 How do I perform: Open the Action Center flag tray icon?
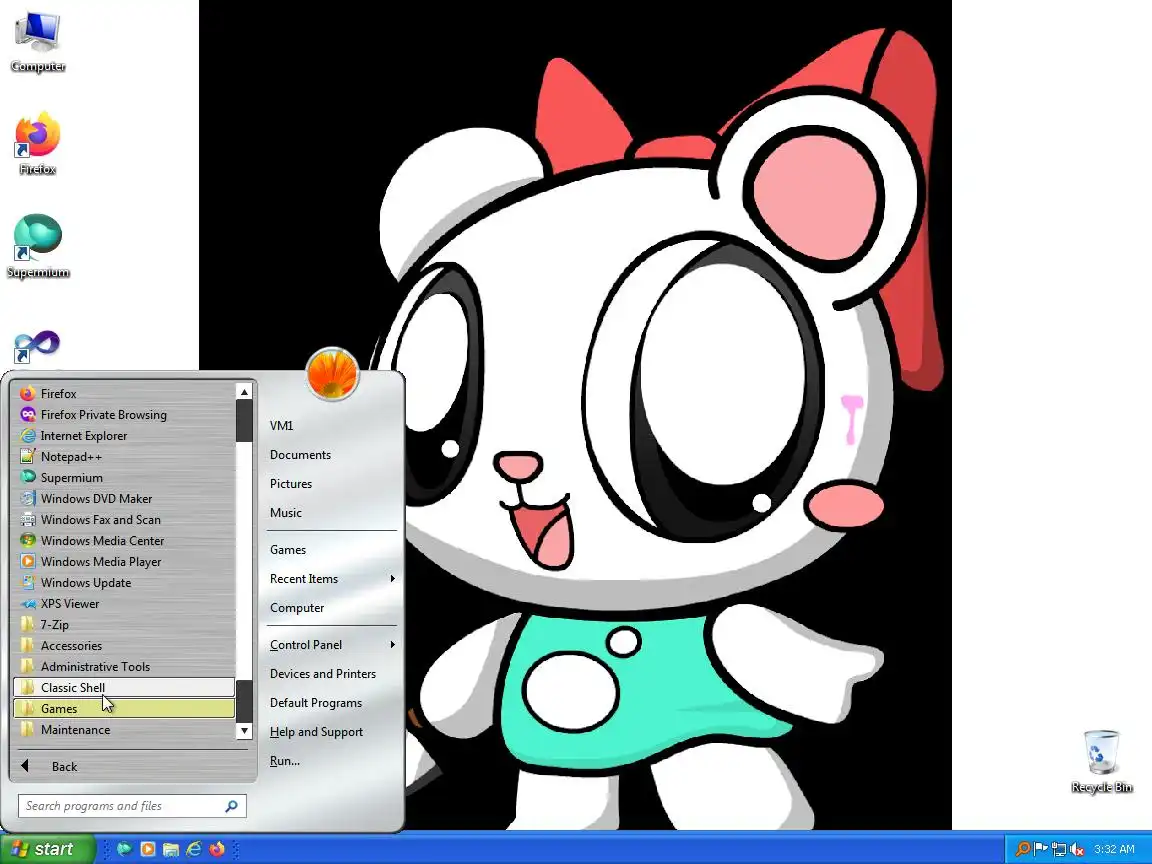pyautogui.click(x=1040, y=849)
